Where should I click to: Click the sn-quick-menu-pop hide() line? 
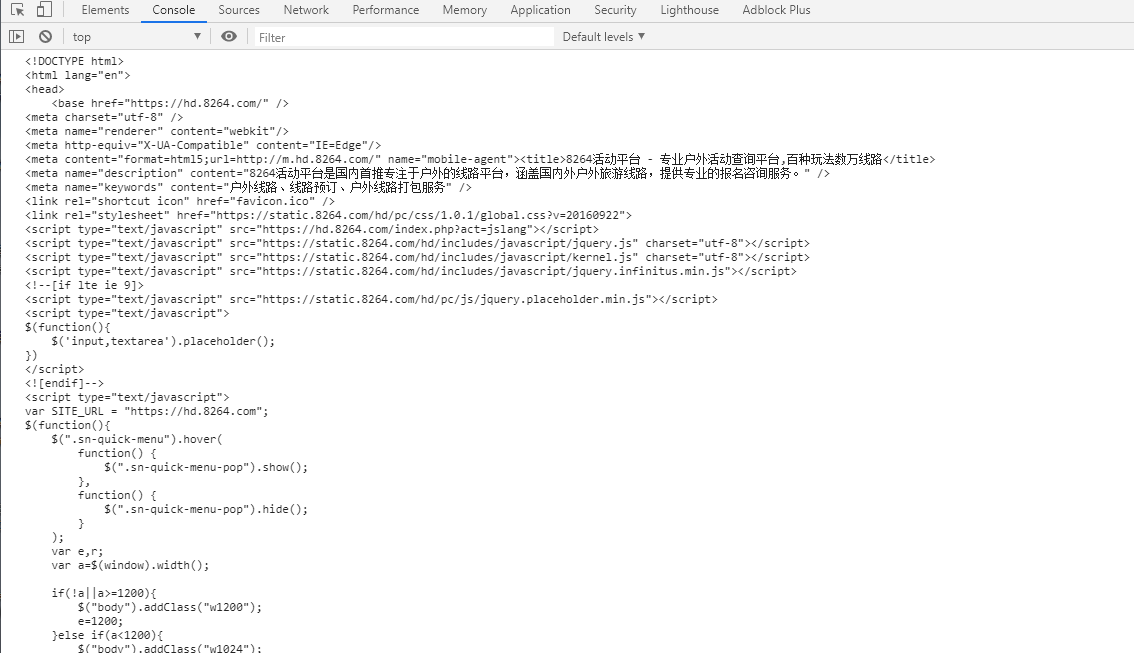click(x=206, y=510)
